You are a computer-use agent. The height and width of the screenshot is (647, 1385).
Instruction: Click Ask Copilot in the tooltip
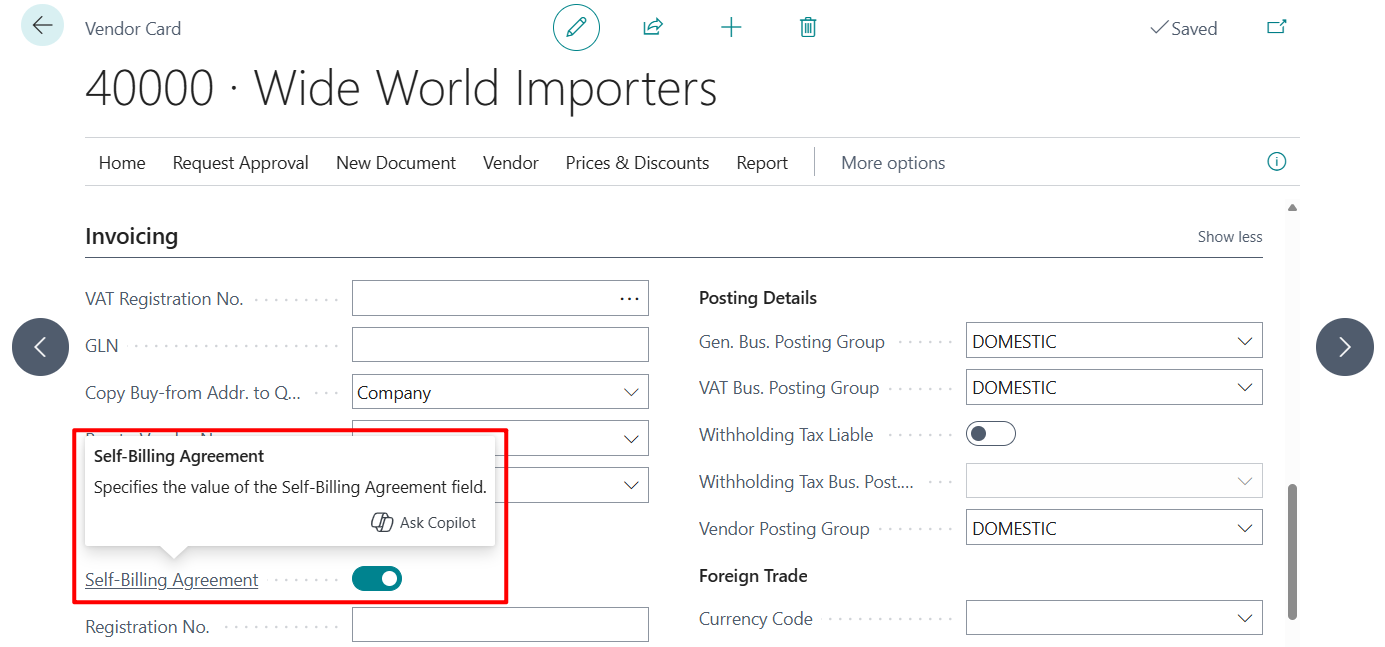pos(424,521)
